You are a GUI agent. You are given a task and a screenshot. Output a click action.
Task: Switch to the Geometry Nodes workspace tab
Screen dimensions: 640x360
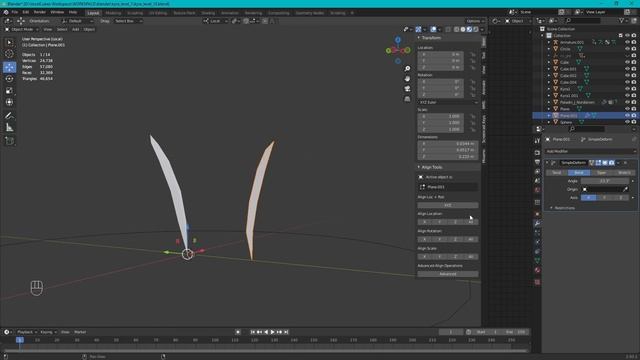tap(309, 13)
